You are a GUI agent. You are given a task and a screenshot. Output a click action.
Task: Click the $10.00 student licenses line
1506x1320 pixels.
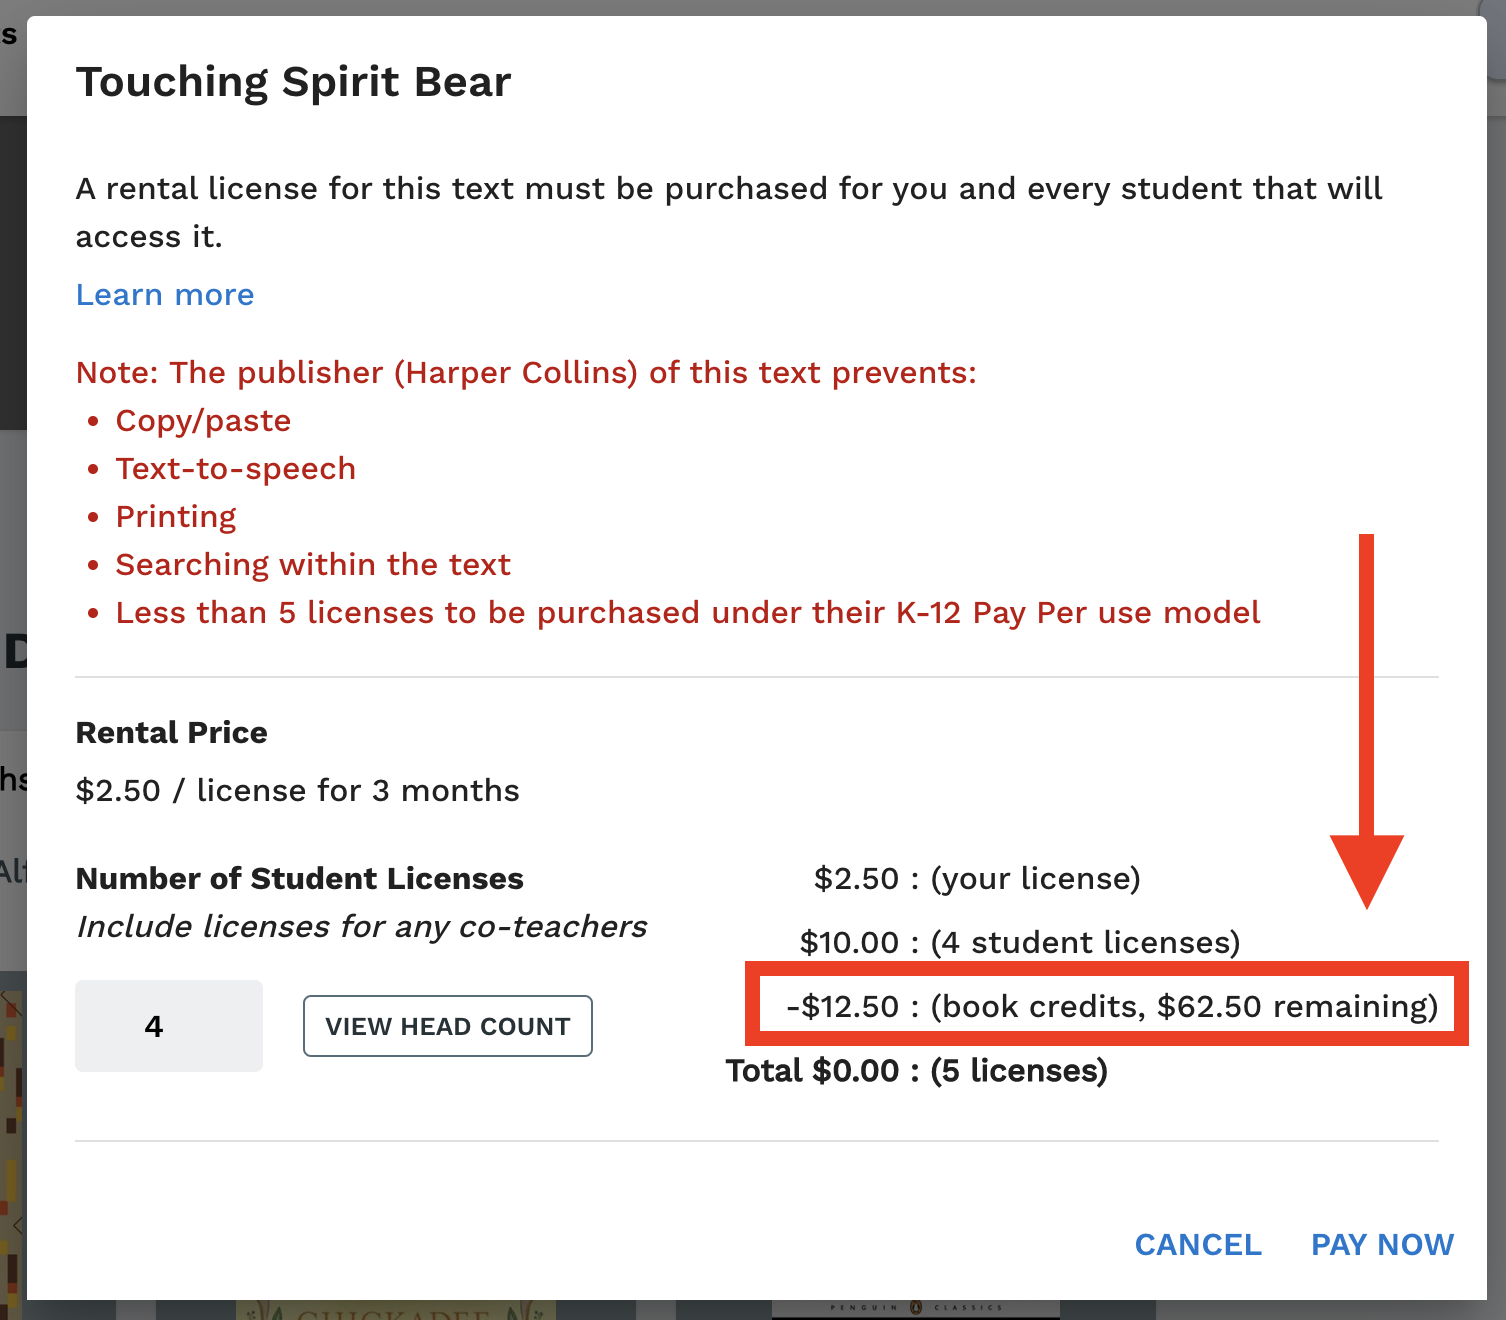pos(1019,942)
